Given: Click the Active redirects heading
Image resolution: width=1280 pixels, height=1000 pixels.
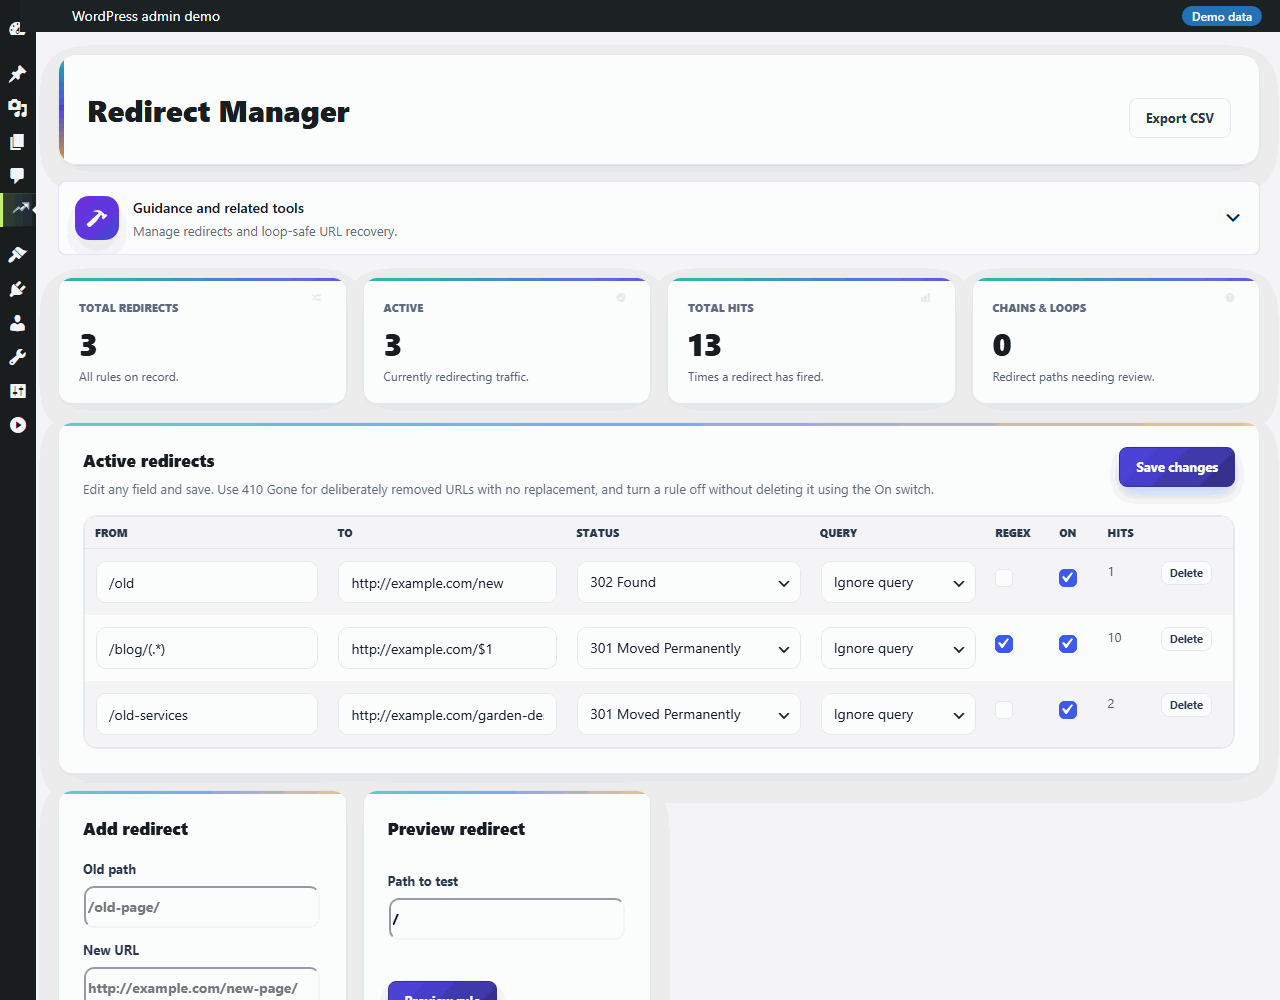Looking at the screenshot, I should pos(149,461).
